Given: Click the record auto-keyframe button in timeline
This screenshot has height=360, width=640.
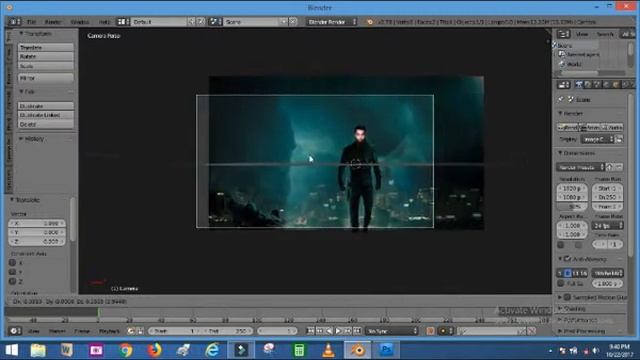Looking at the screenshot, I should click(x=430, y=331).
